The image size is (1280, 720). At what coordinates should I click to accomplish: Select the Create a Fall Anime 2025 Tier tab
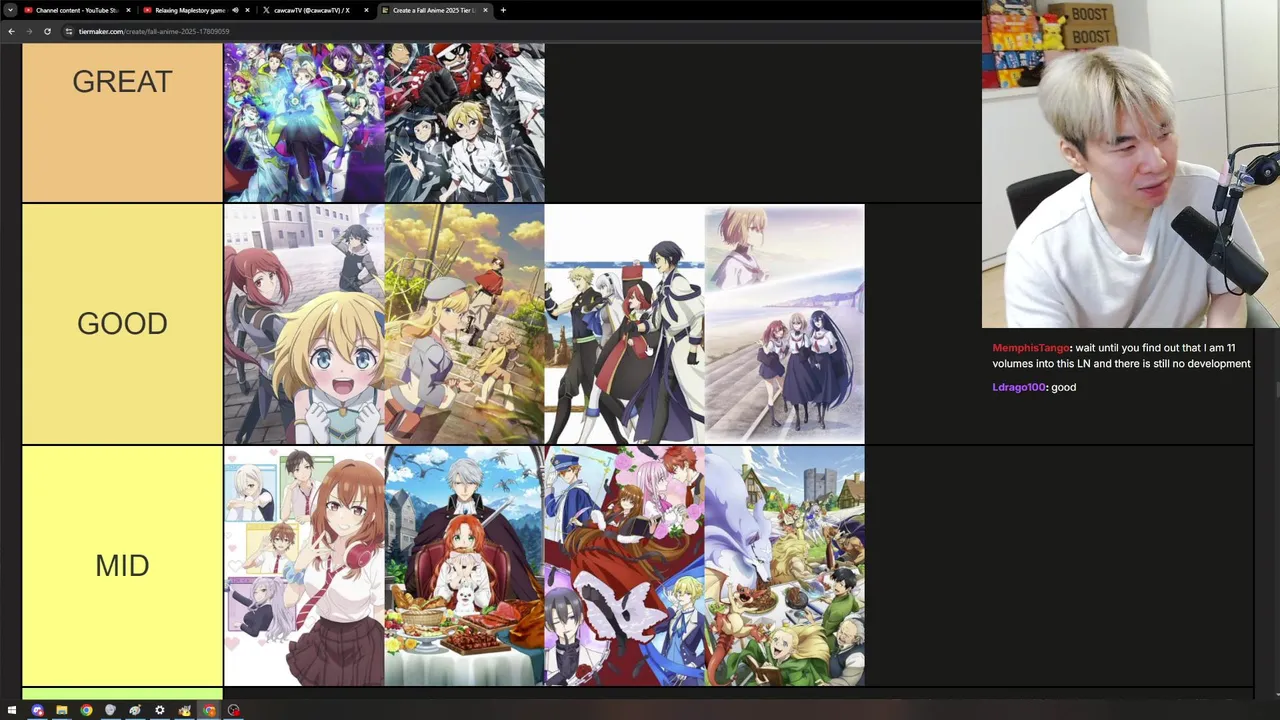435,10
